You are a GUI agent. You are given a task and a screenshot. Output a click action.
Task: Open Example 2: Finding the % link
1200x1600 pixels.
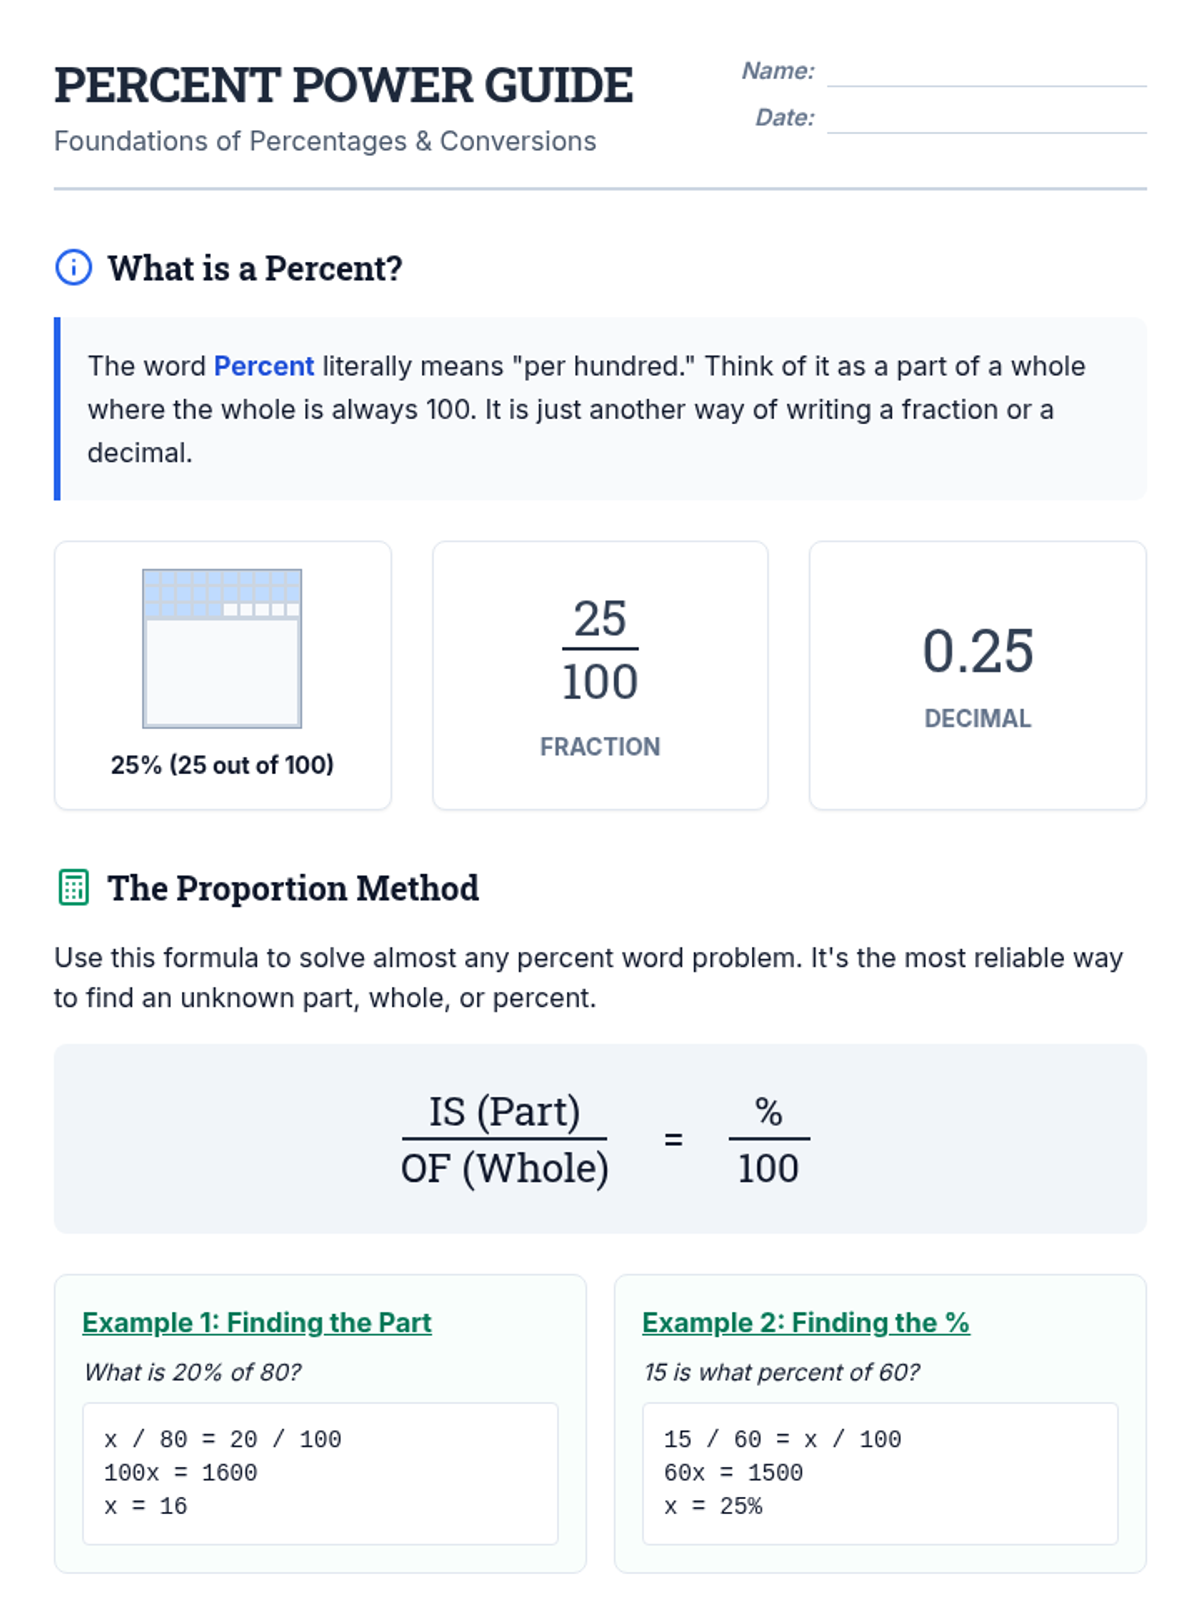805,1322
